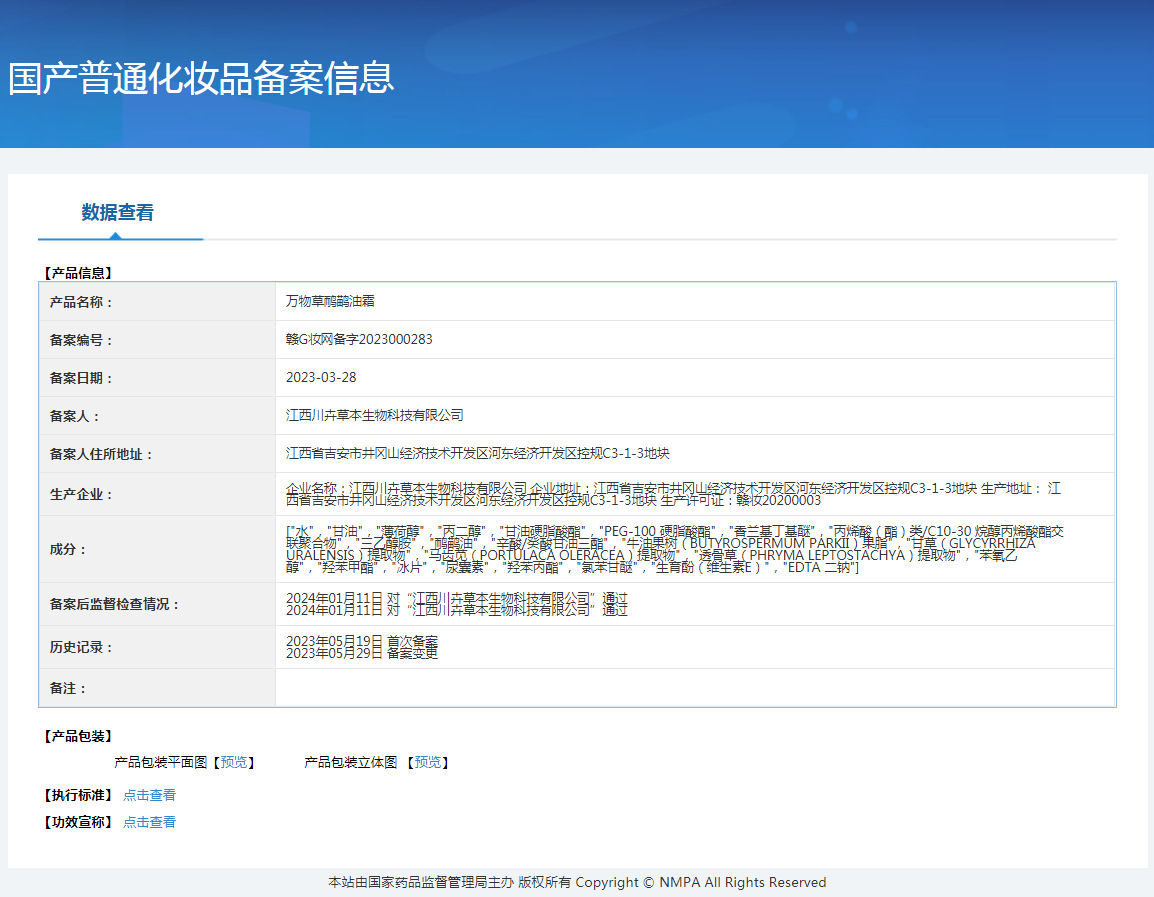The width and height of the screenshot is (1154, 897).
Task: Click the 备案人住所地址 row label
Action: pos(101,455)
